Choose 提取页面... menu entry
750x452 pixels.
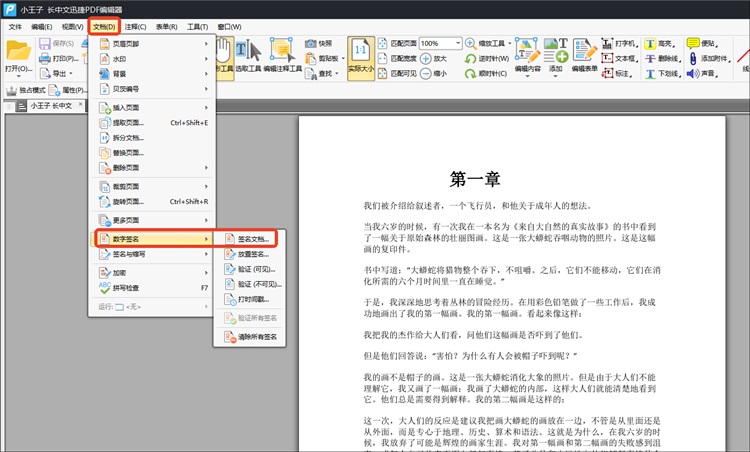click(x=153, y=123)
